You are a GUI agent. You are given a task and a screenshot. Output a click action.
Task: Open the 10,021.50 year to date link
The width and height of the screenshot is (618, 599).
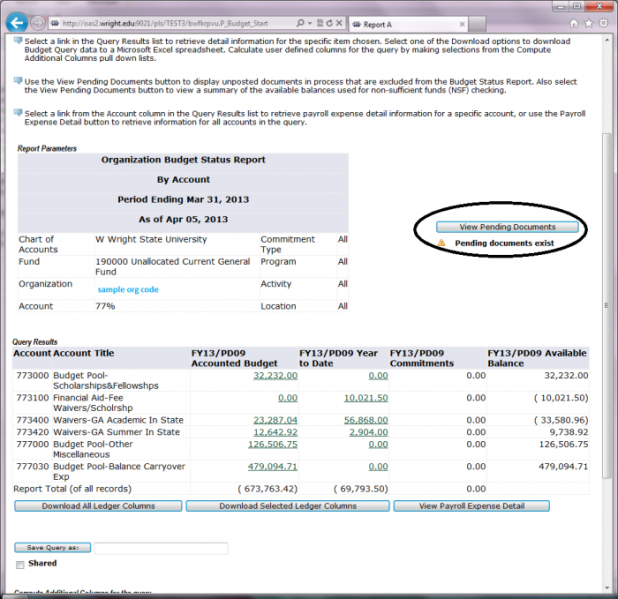click(x=366, y=398)
